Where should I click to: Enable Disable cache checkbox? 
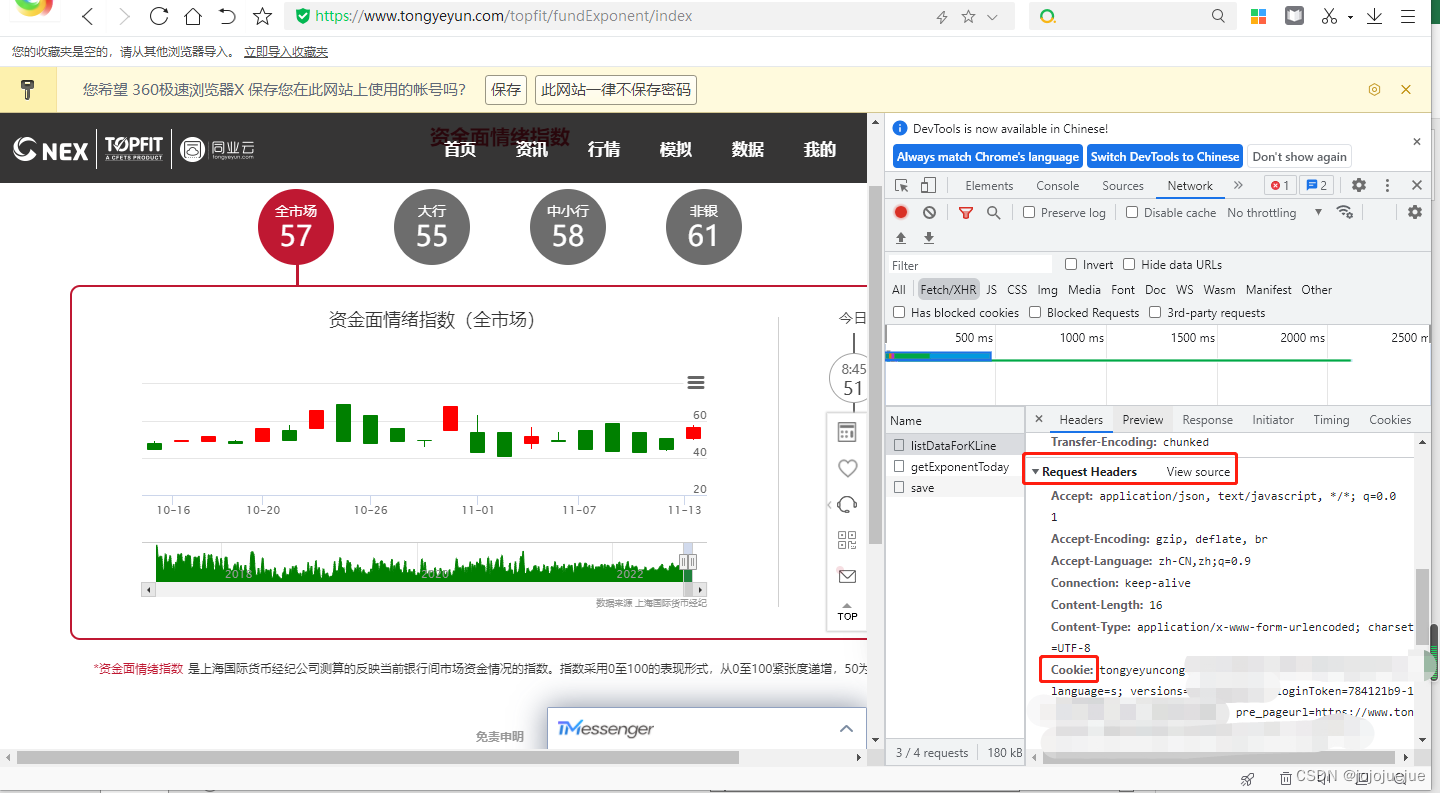coord(1132,212)
